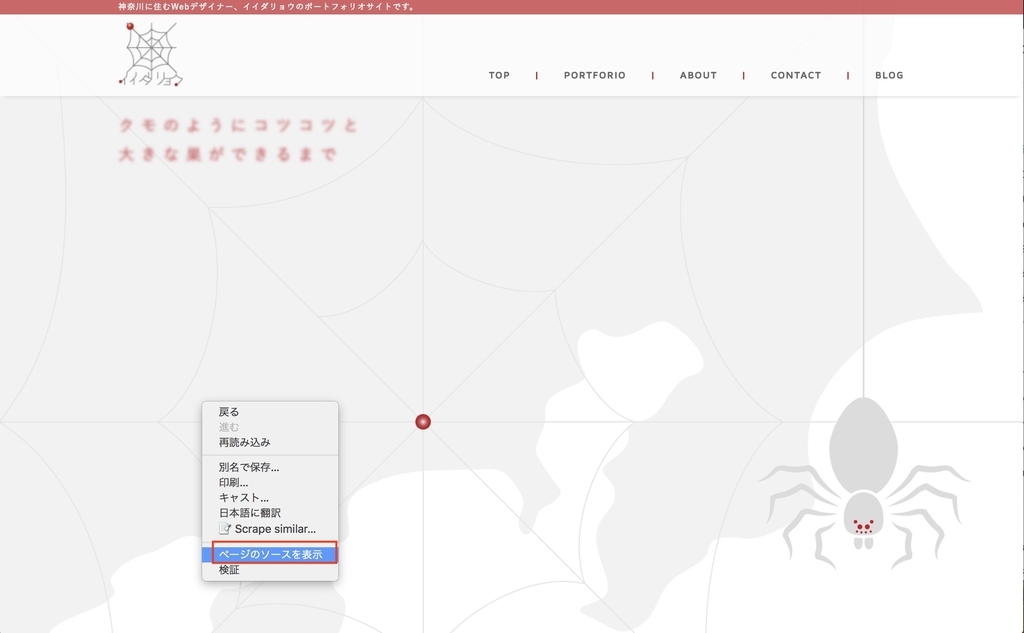The height and width of the screenshot is (633, 1024).
Task: Click the 大きな巣ができるまで headline text
Action: [x=228, y=154]
